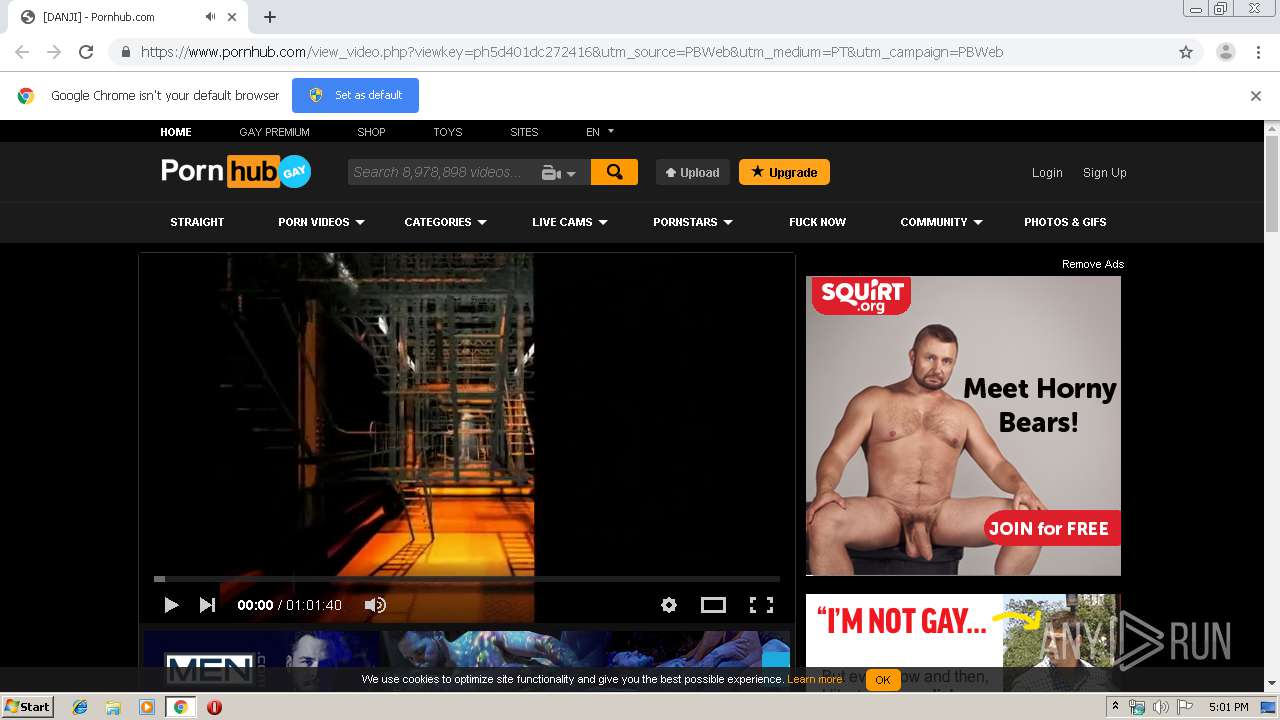Open the GAY PREMIUM top link

274,132
